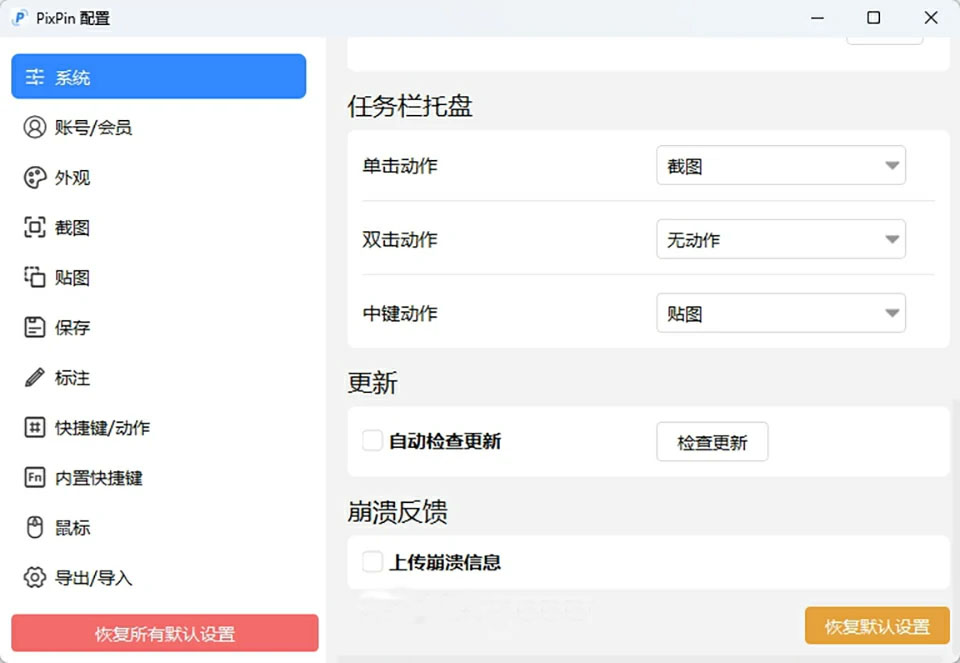Click the user icon for 账号/会员
Screen dimensions: 960x663
tap(35, 127)
